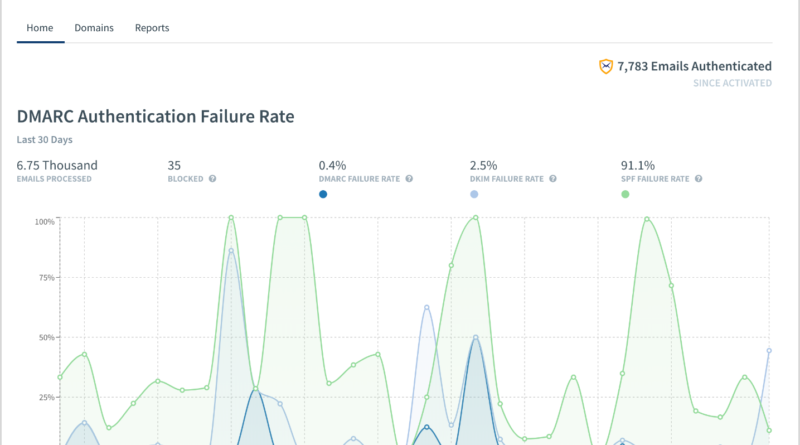800x445 pixels.
Task: Click the green SPF legend dot
Action: [x=625, y=194]
